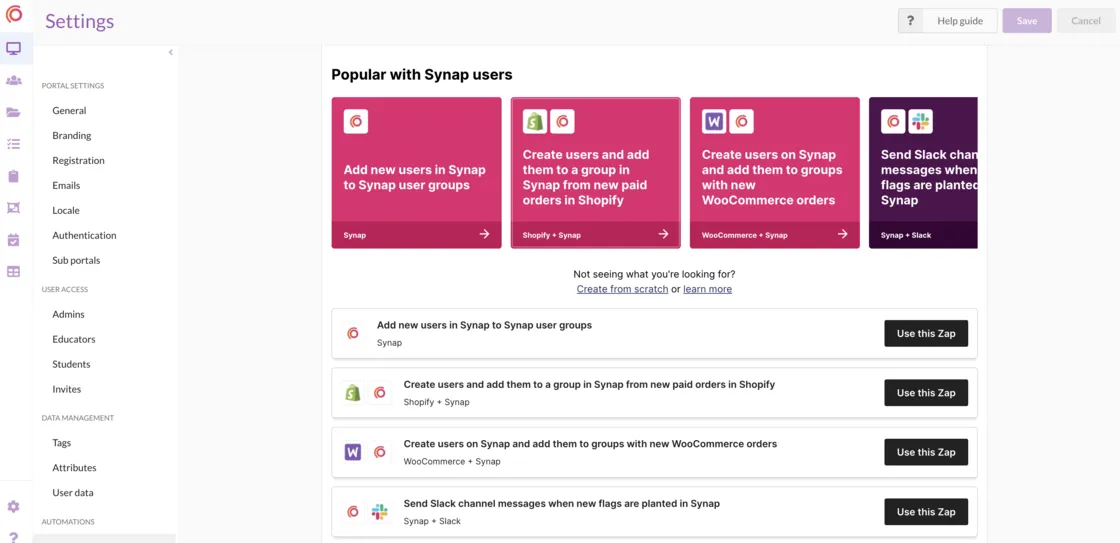Open the Shopify paid orders card
This screenshot has width=1120, height=543.
click(596, 173)
